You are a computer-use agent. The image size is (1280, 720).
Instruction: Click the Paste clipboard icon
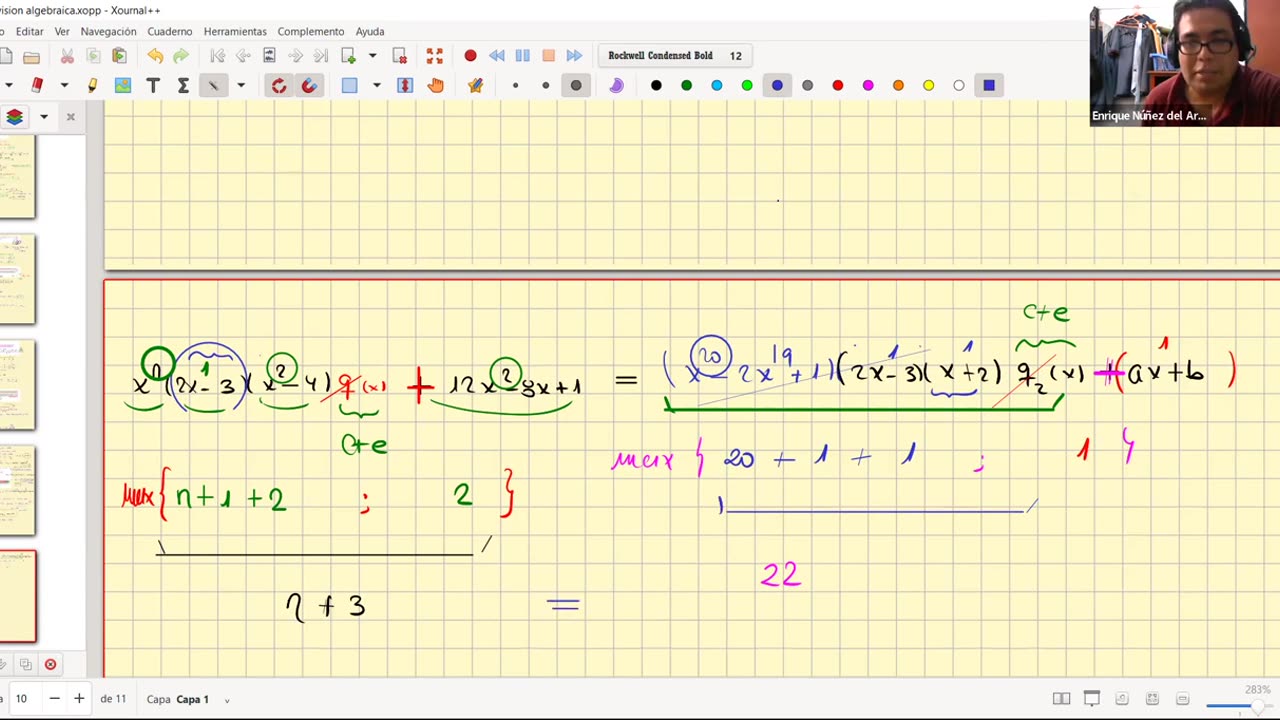coord(119,56)
